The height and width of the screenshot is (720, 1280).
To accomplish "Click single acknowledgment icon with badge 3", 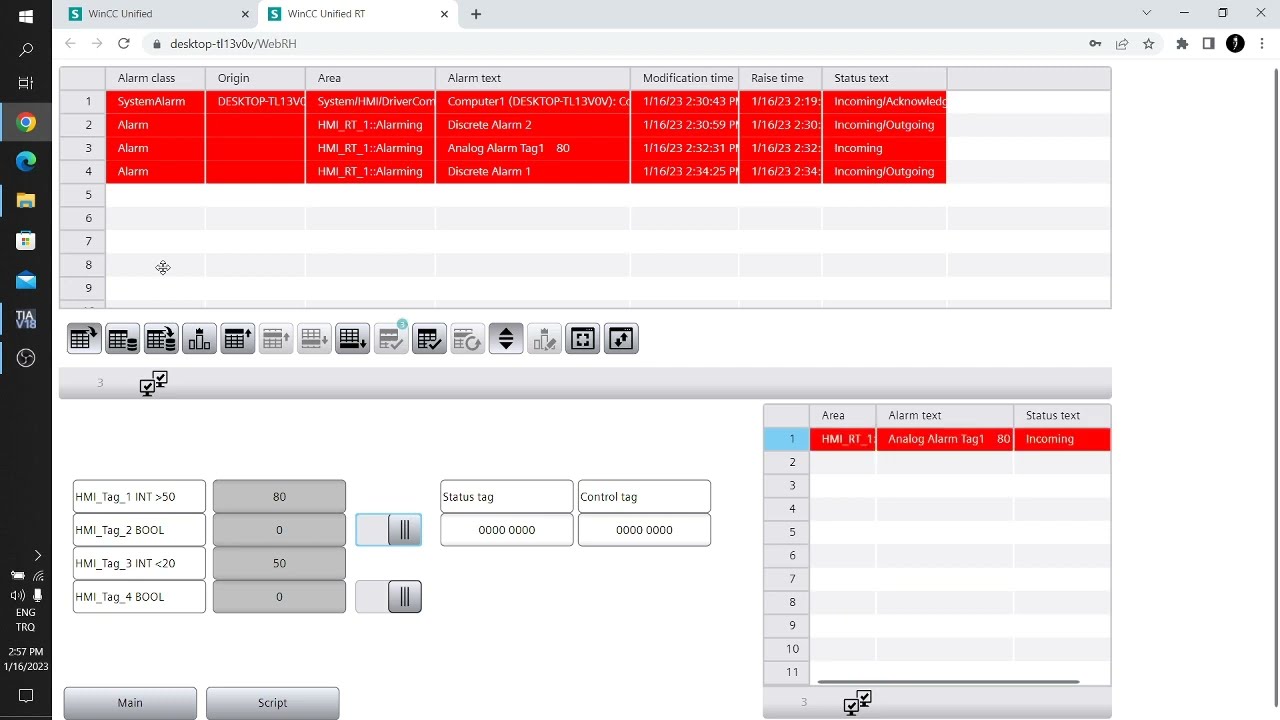I will pos(391,339).
